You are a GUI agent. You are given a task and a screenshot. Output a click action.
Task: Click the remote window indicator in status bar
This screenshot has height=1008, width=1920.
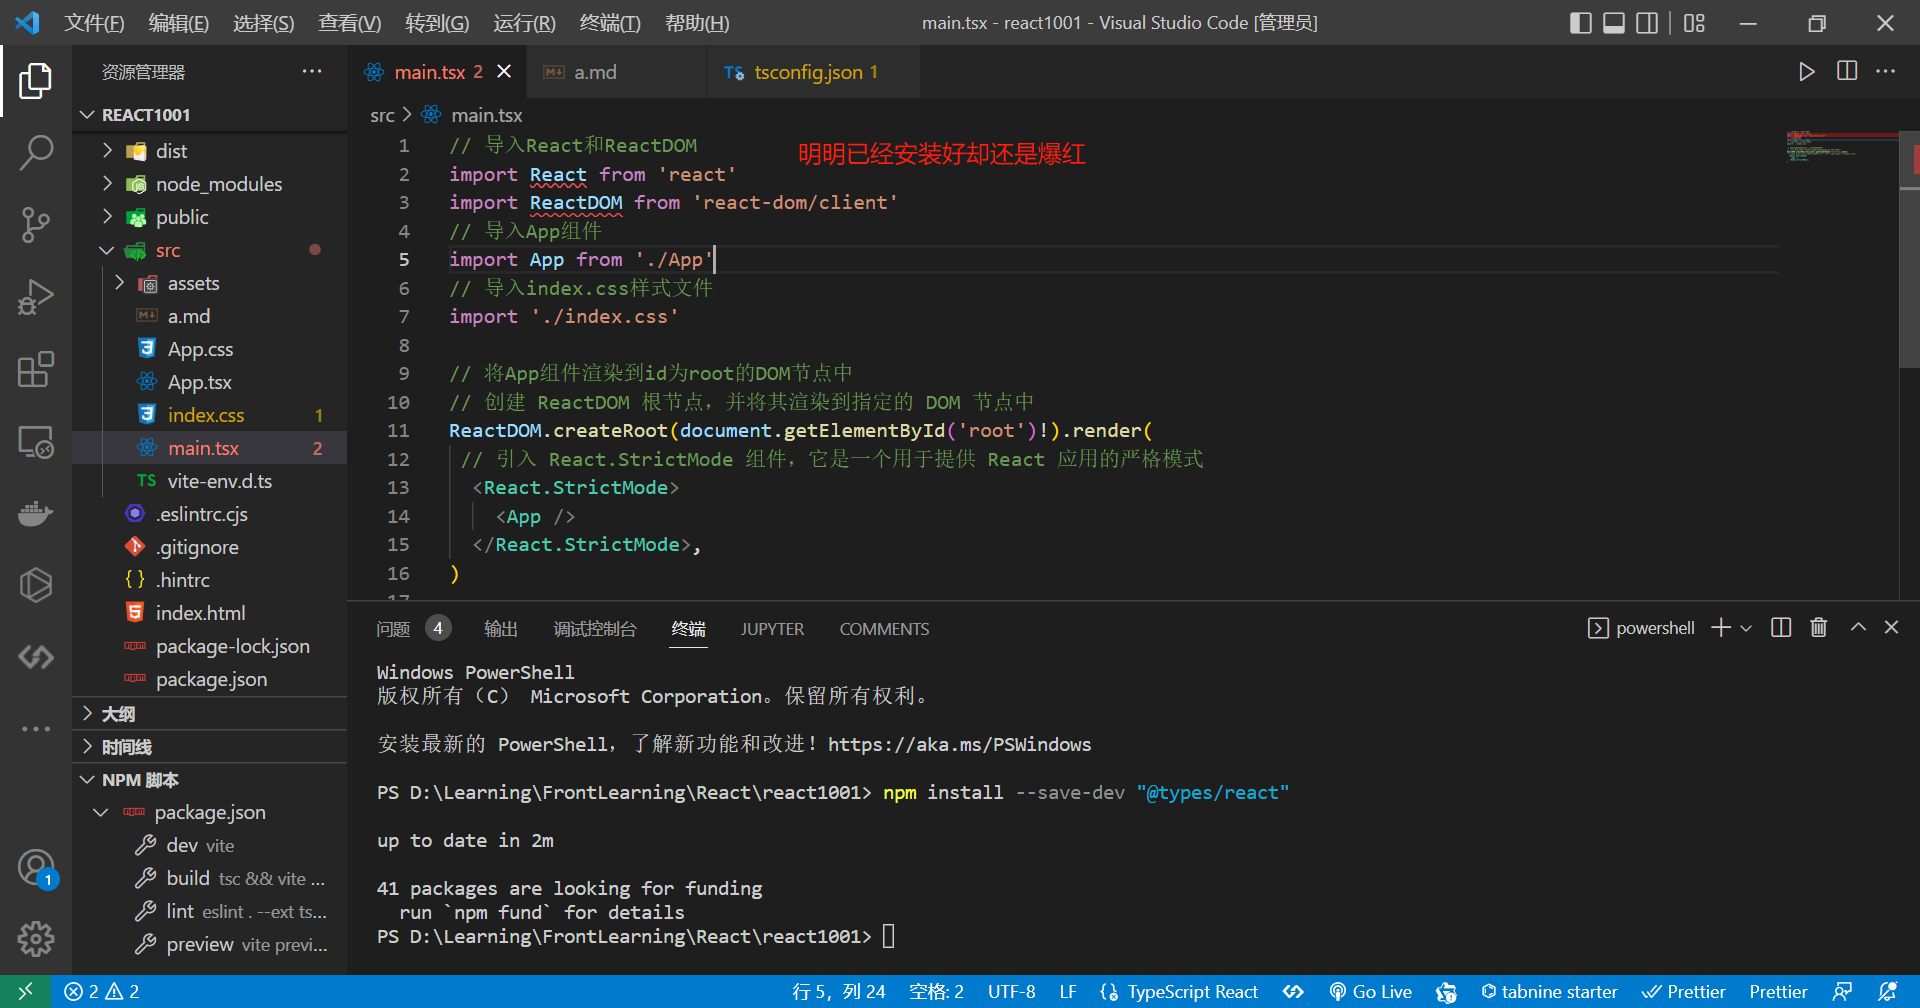coord(26,991)
